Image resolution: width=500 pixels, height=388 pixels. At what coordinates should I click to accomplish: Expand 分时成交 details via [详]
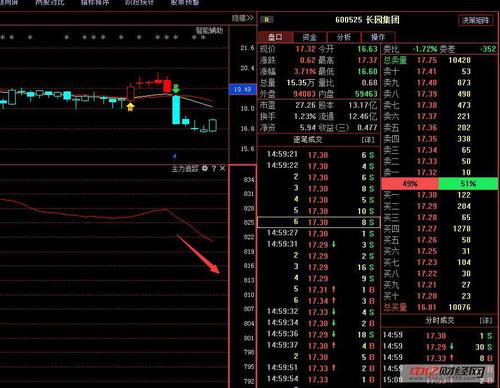point(486,321)
